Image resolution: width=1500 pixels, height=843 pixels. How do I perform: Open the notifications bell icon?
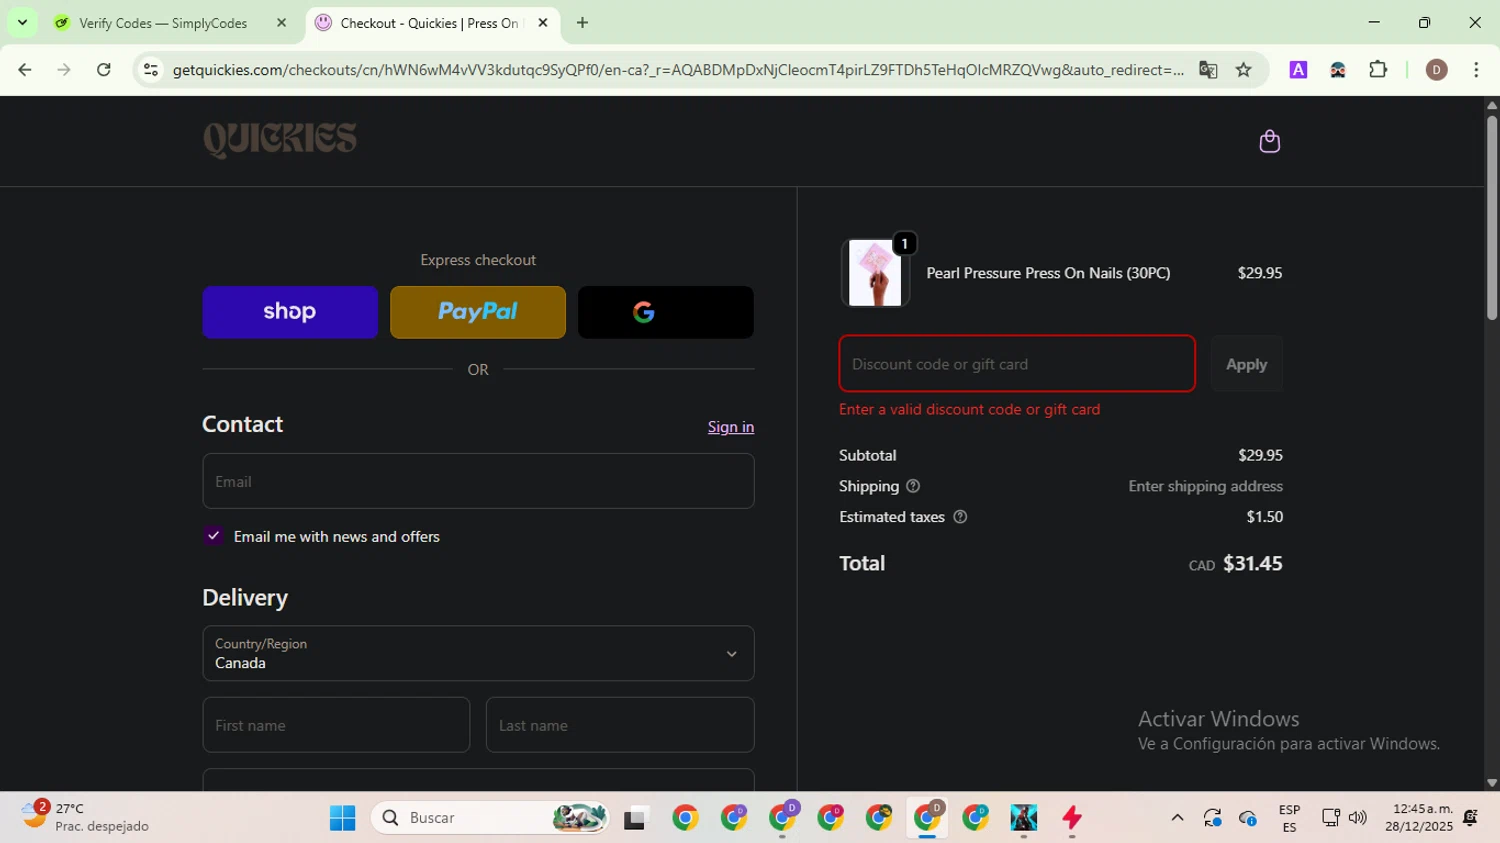(x=1471, y=818)
